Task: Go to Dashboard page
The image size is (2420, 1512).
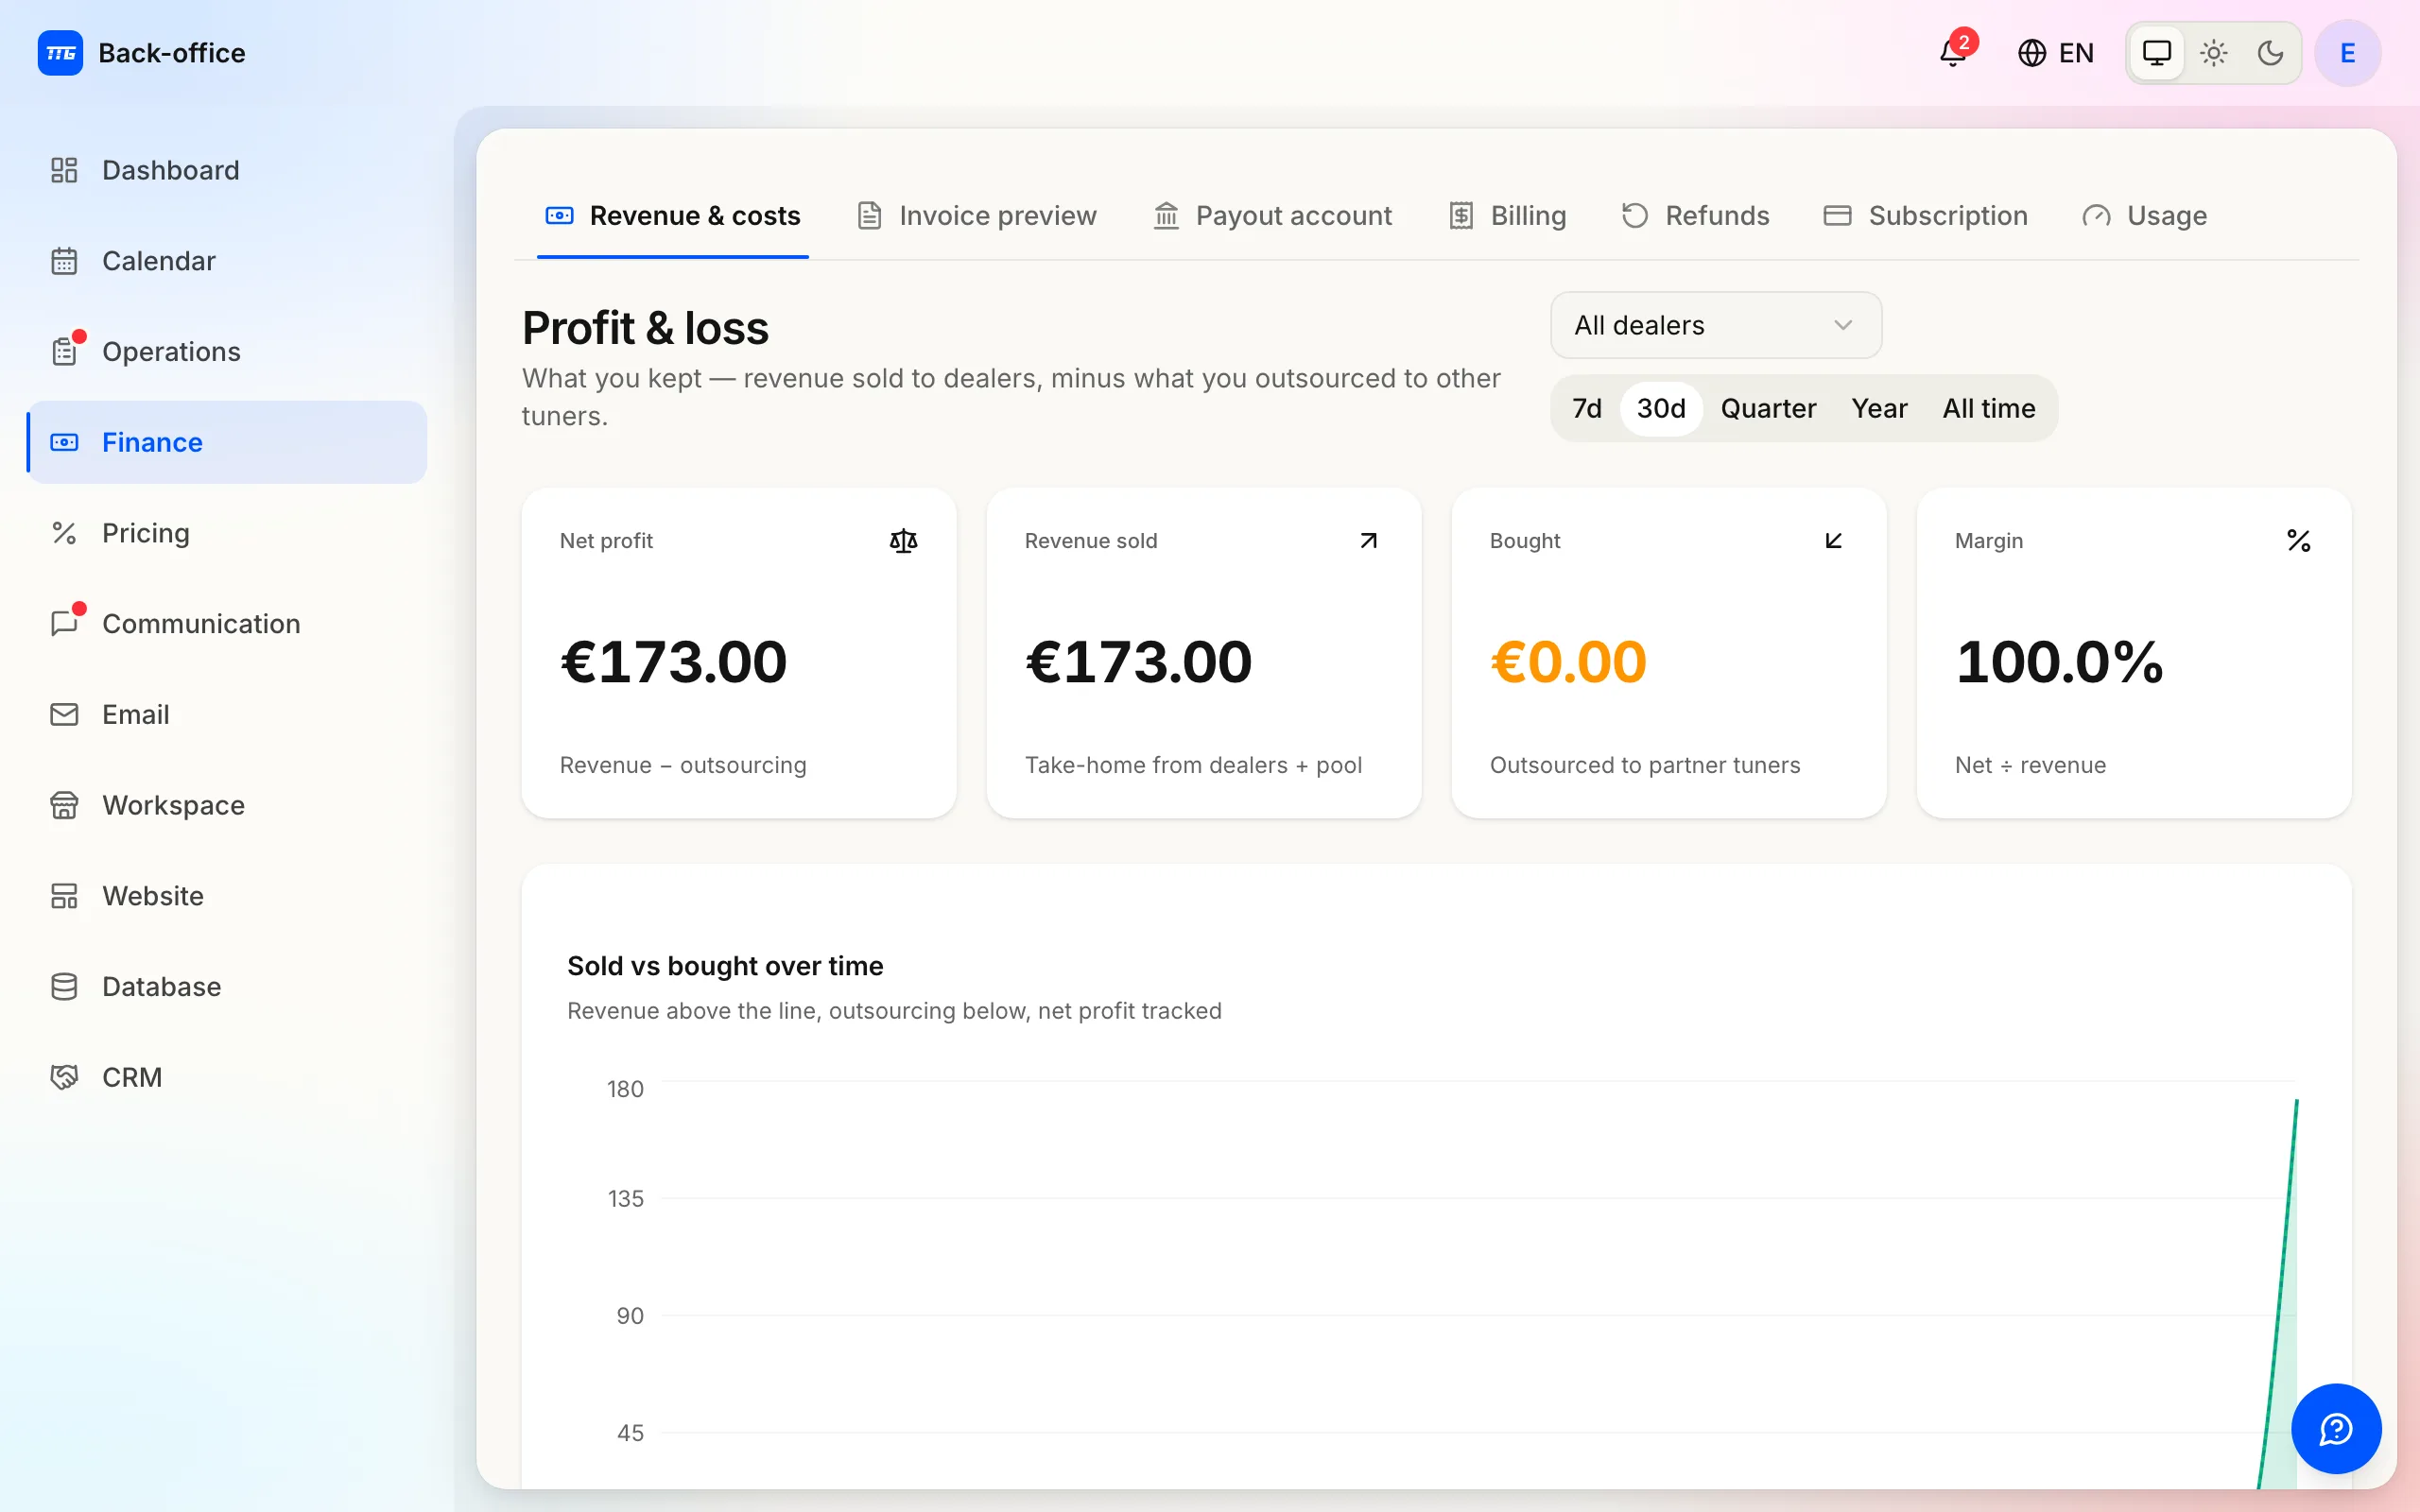Action: (x=227, y=170)
